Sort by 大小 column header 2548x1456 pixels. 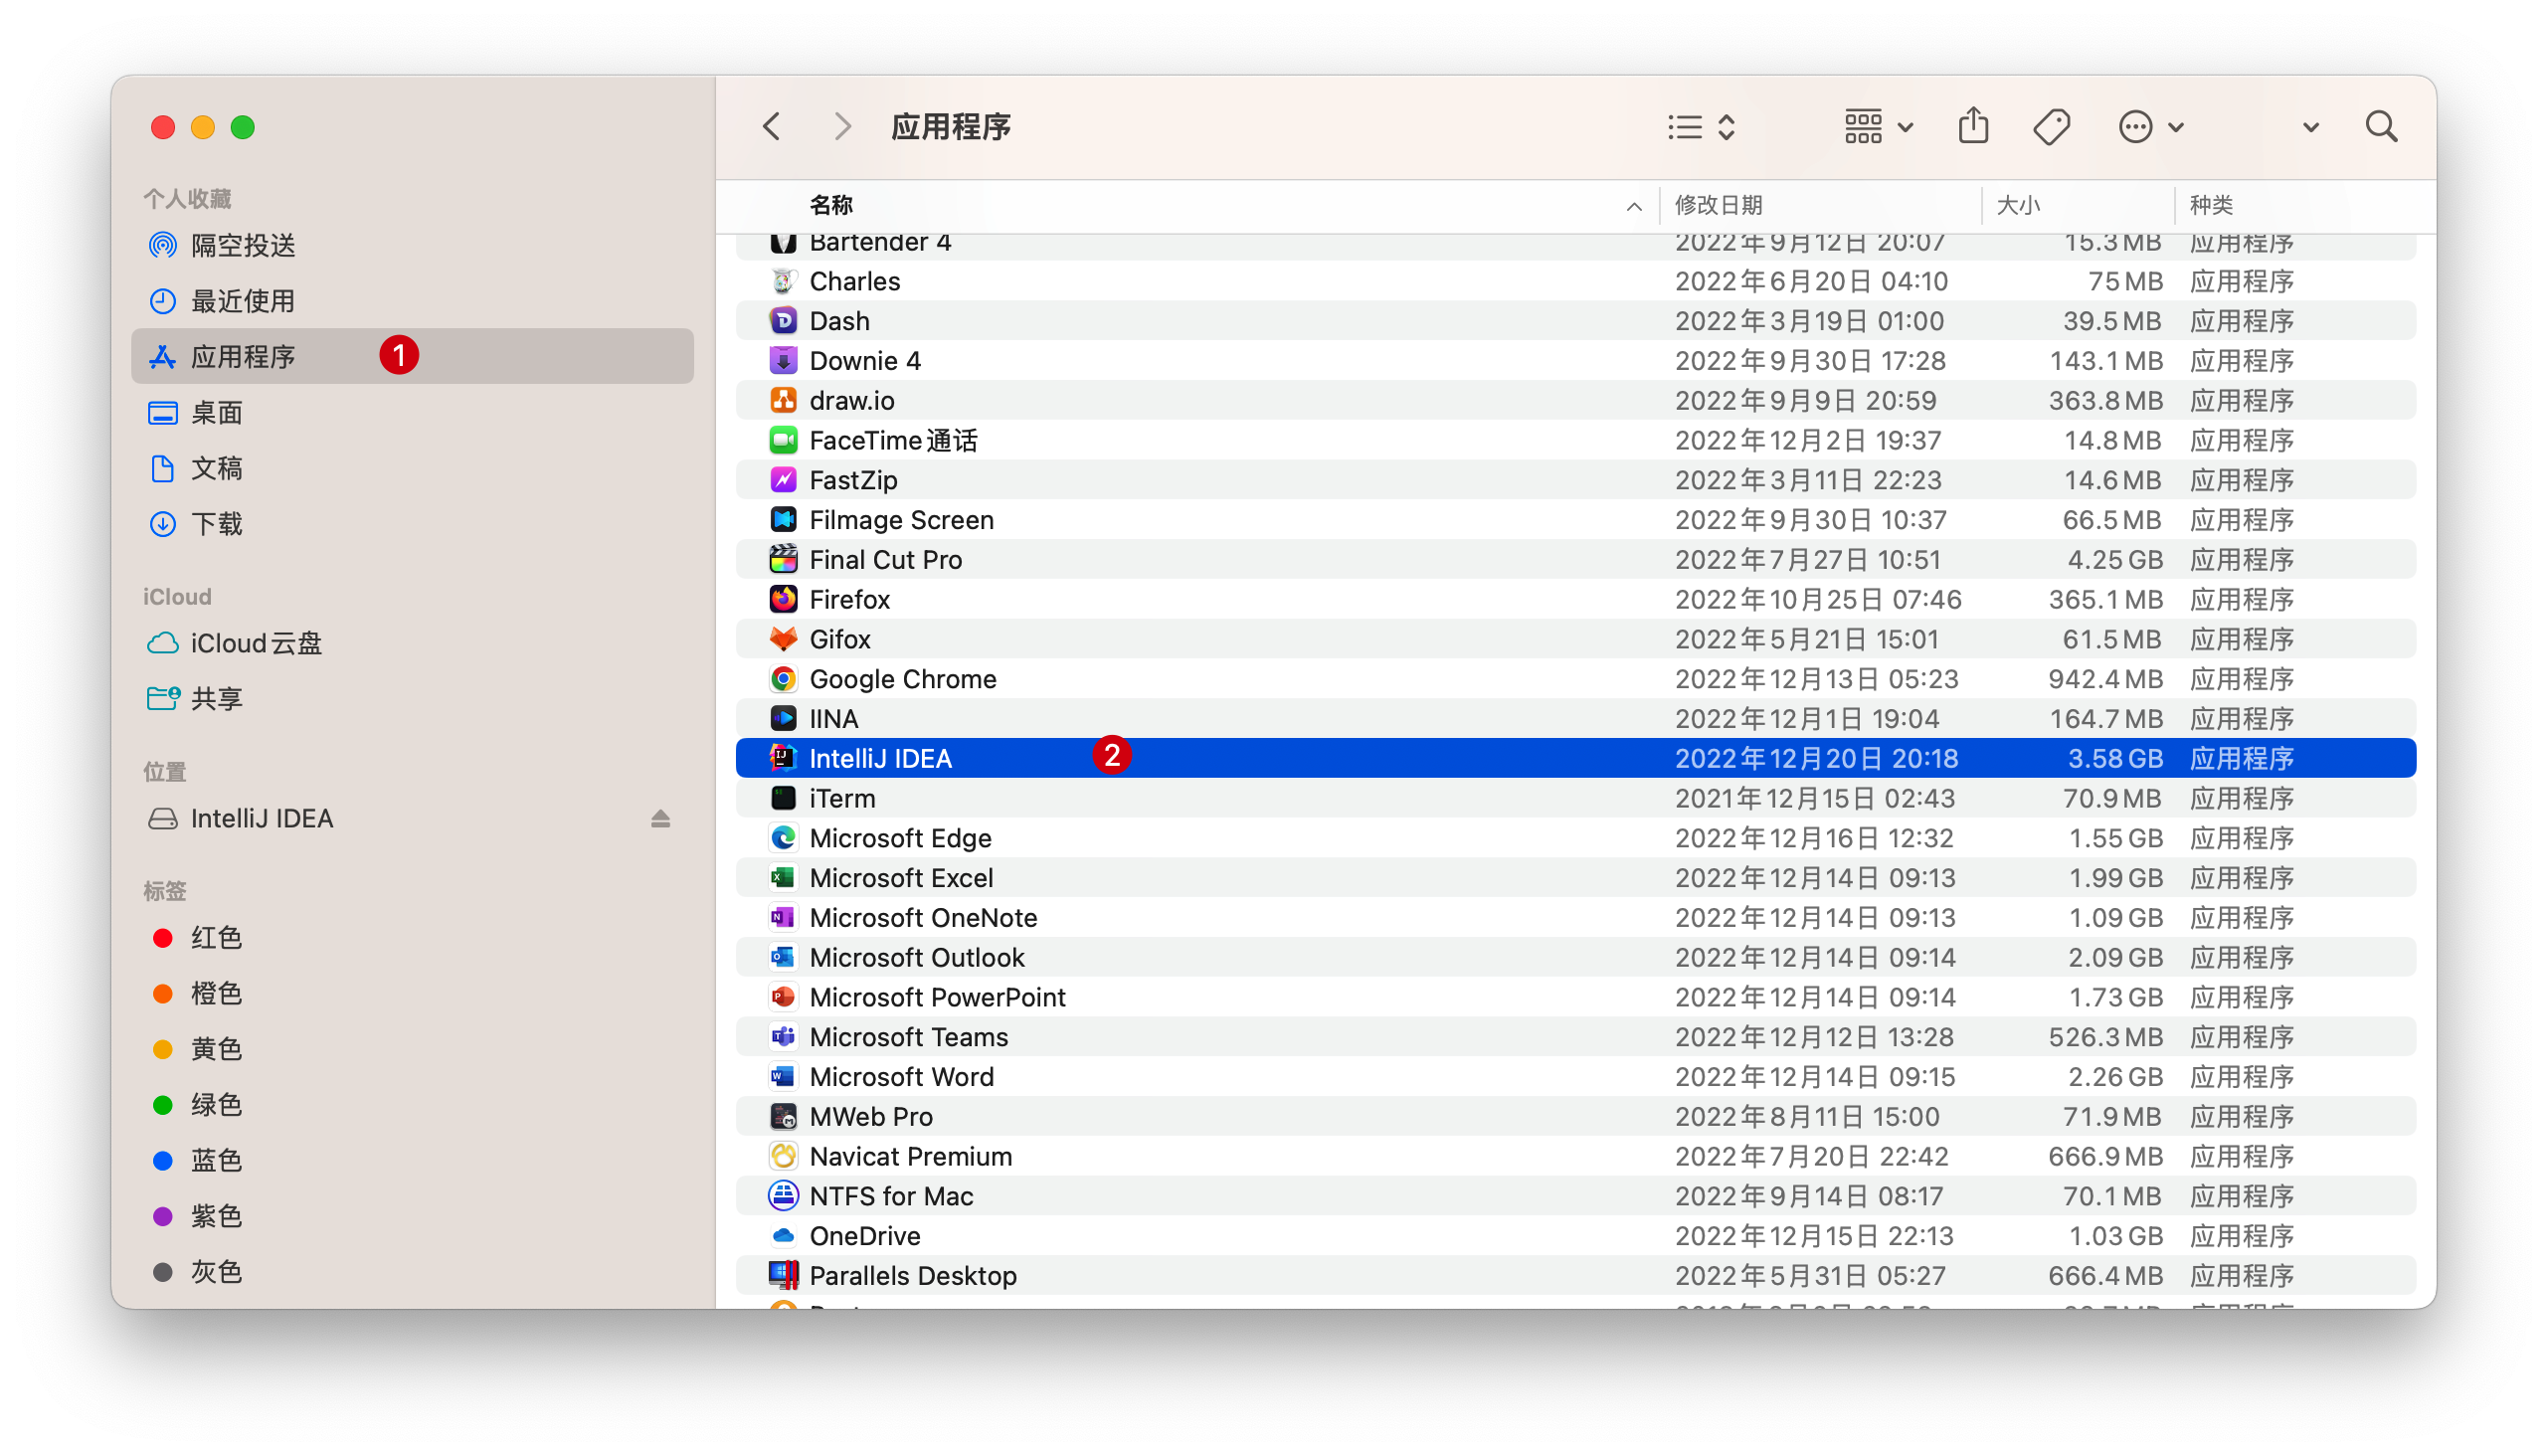(2018, 205)
